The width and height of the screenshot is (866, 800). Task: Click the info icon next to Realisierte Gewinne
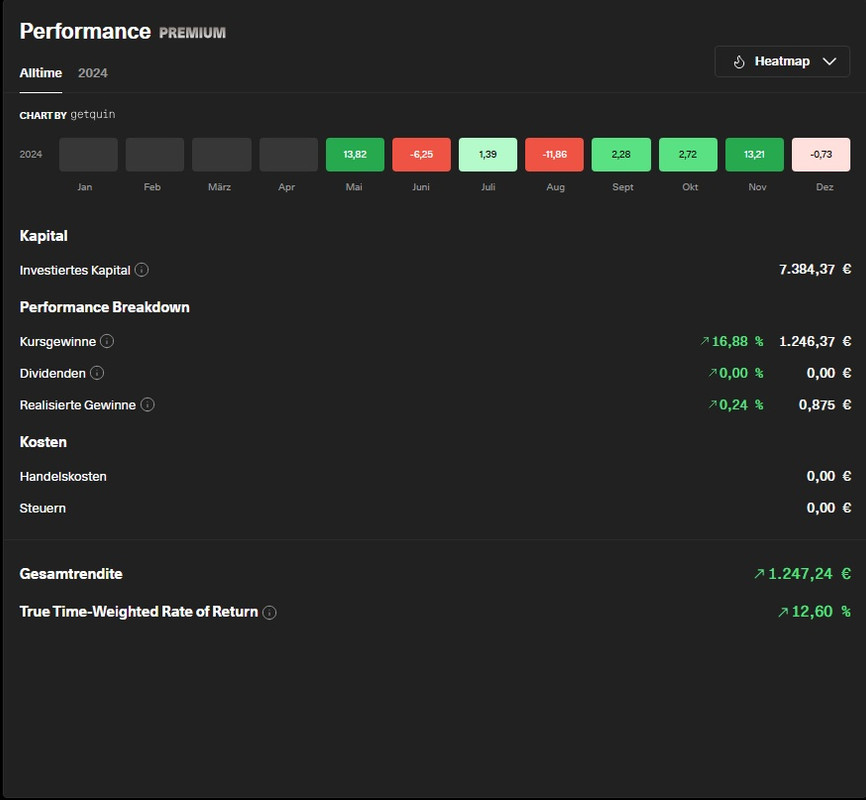(147, 404)
